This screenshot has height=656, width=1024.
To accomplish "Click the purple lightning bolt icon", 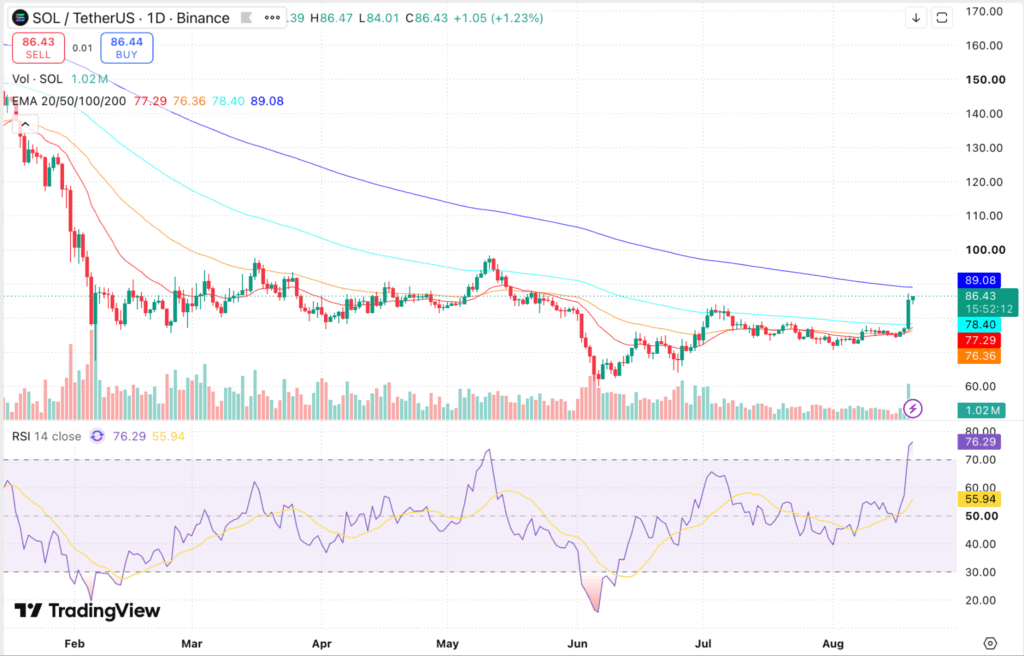I will pyautogui.click(x=912, y=409).
